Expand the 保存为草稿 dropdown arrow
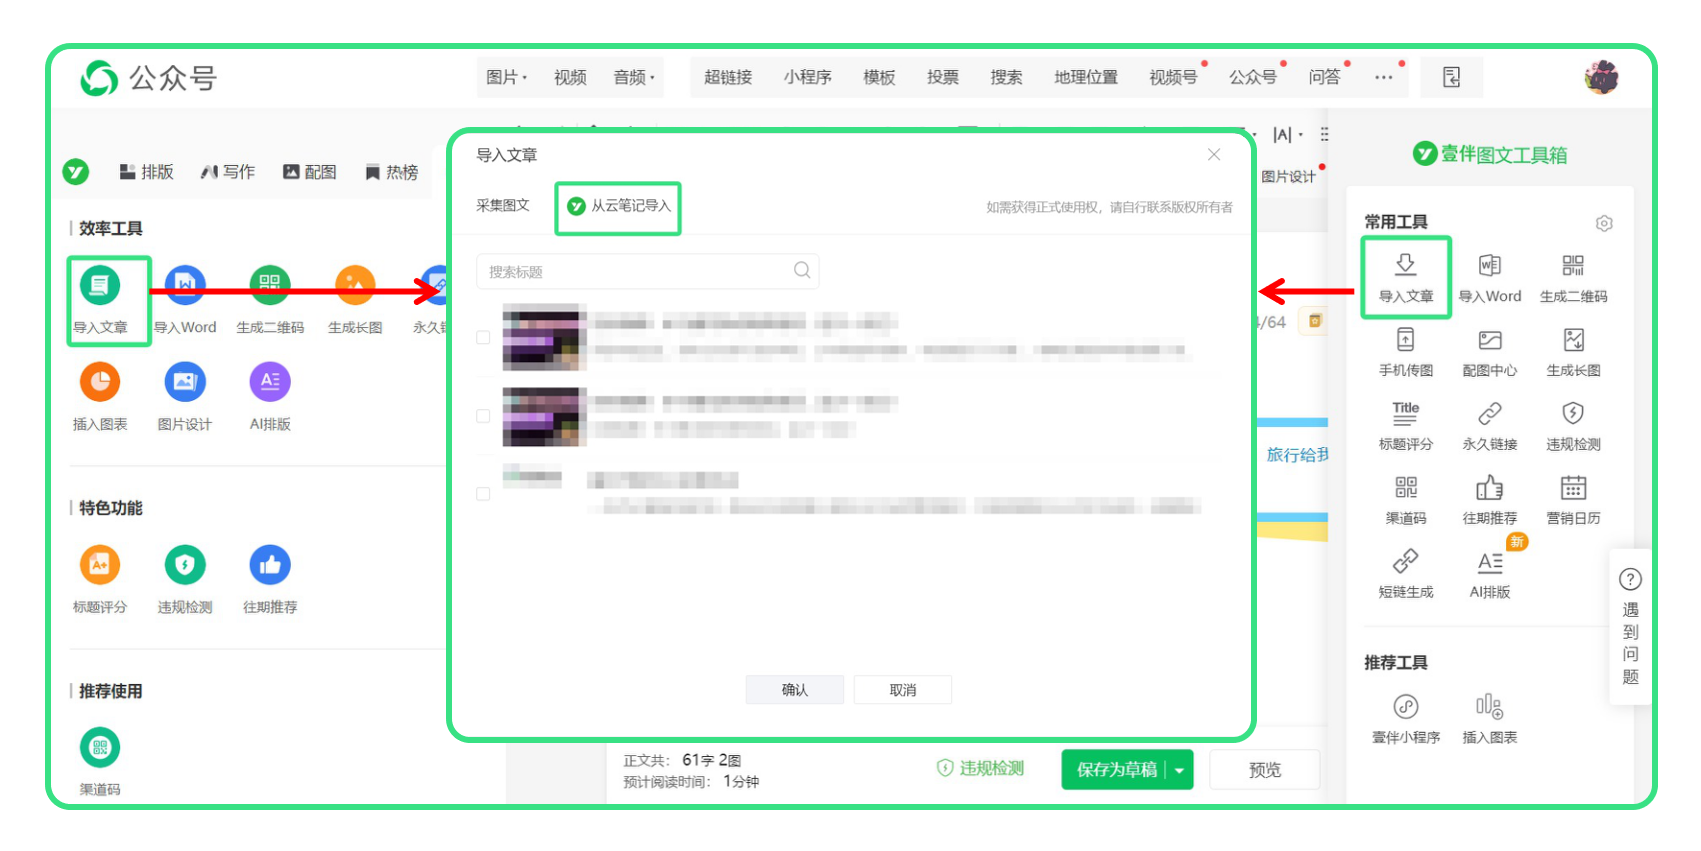The height and width of the screenshot is (851, 1701). pyautogui.click(x=1180, y=770)
